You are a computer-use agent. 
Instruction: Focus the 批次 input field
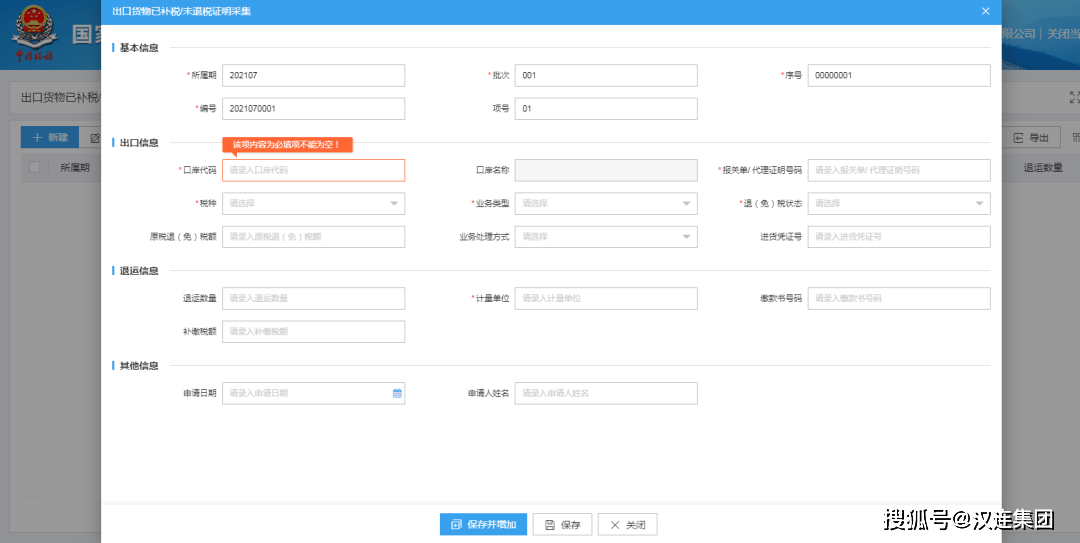tap(606, 76)
